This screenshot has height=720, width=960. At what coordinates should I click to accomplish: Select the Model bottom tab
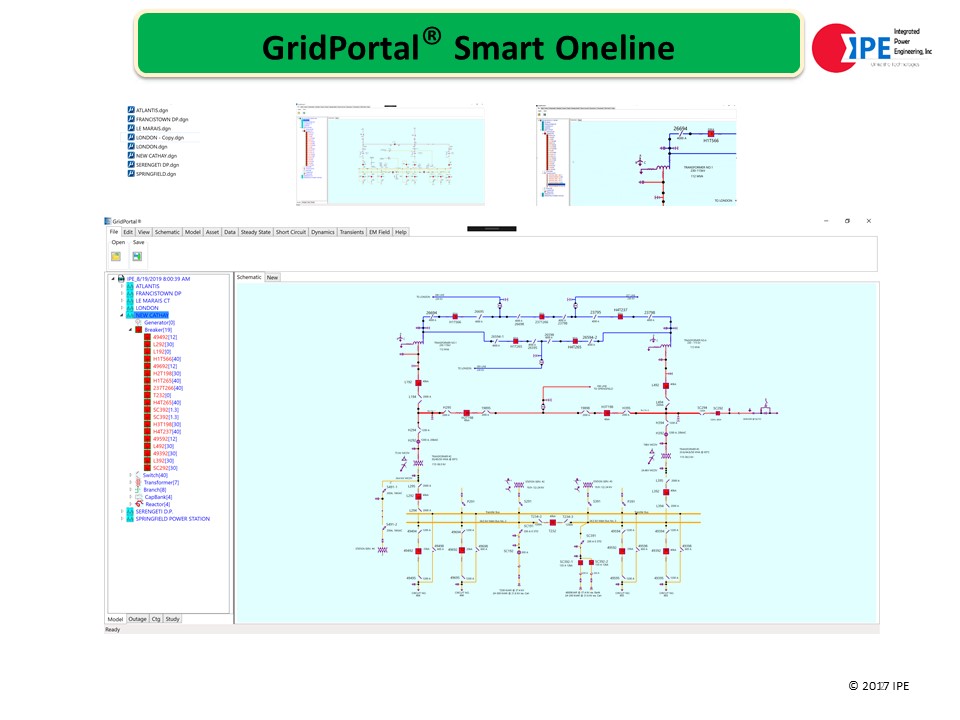pyautogui.click(x=116, y=619)
